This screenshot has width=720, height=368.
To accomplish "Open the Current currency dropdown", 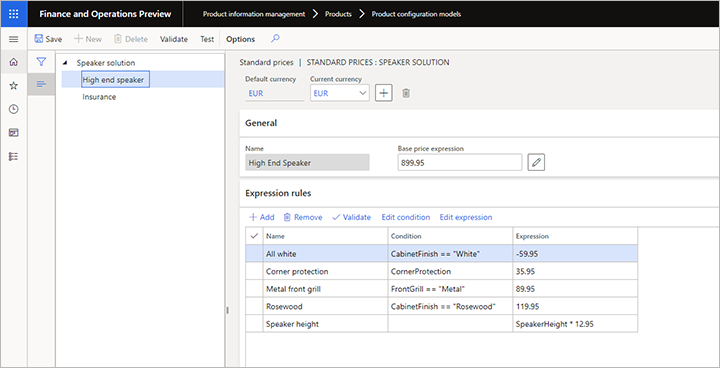I will [340, 93].
